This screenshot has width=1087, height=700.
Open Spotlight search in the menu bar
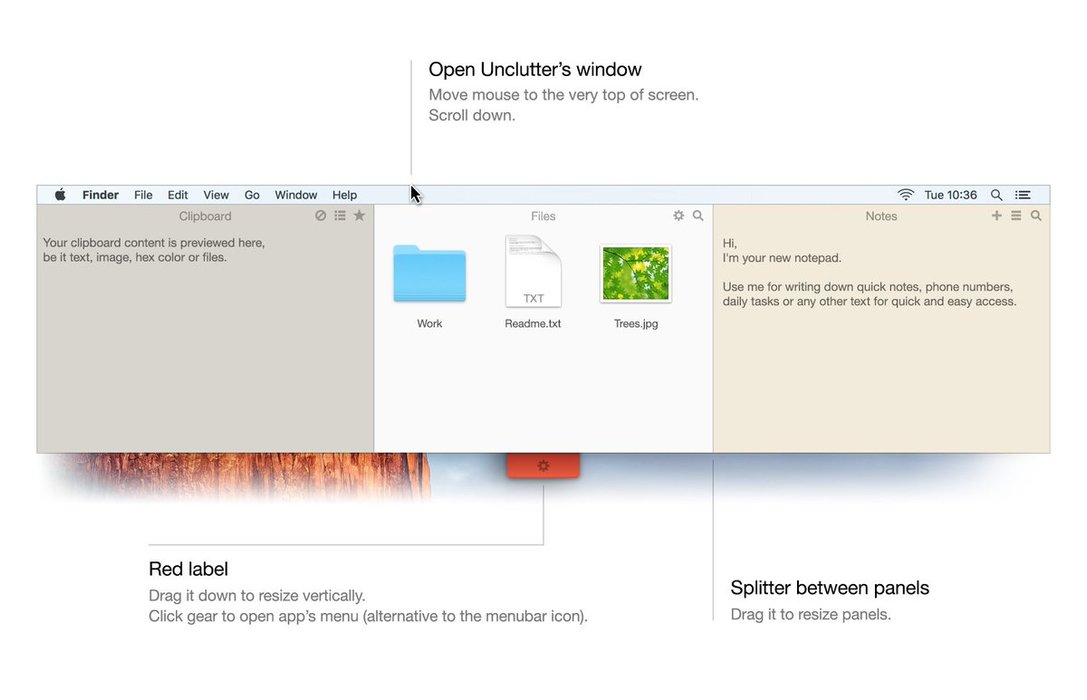996,195
